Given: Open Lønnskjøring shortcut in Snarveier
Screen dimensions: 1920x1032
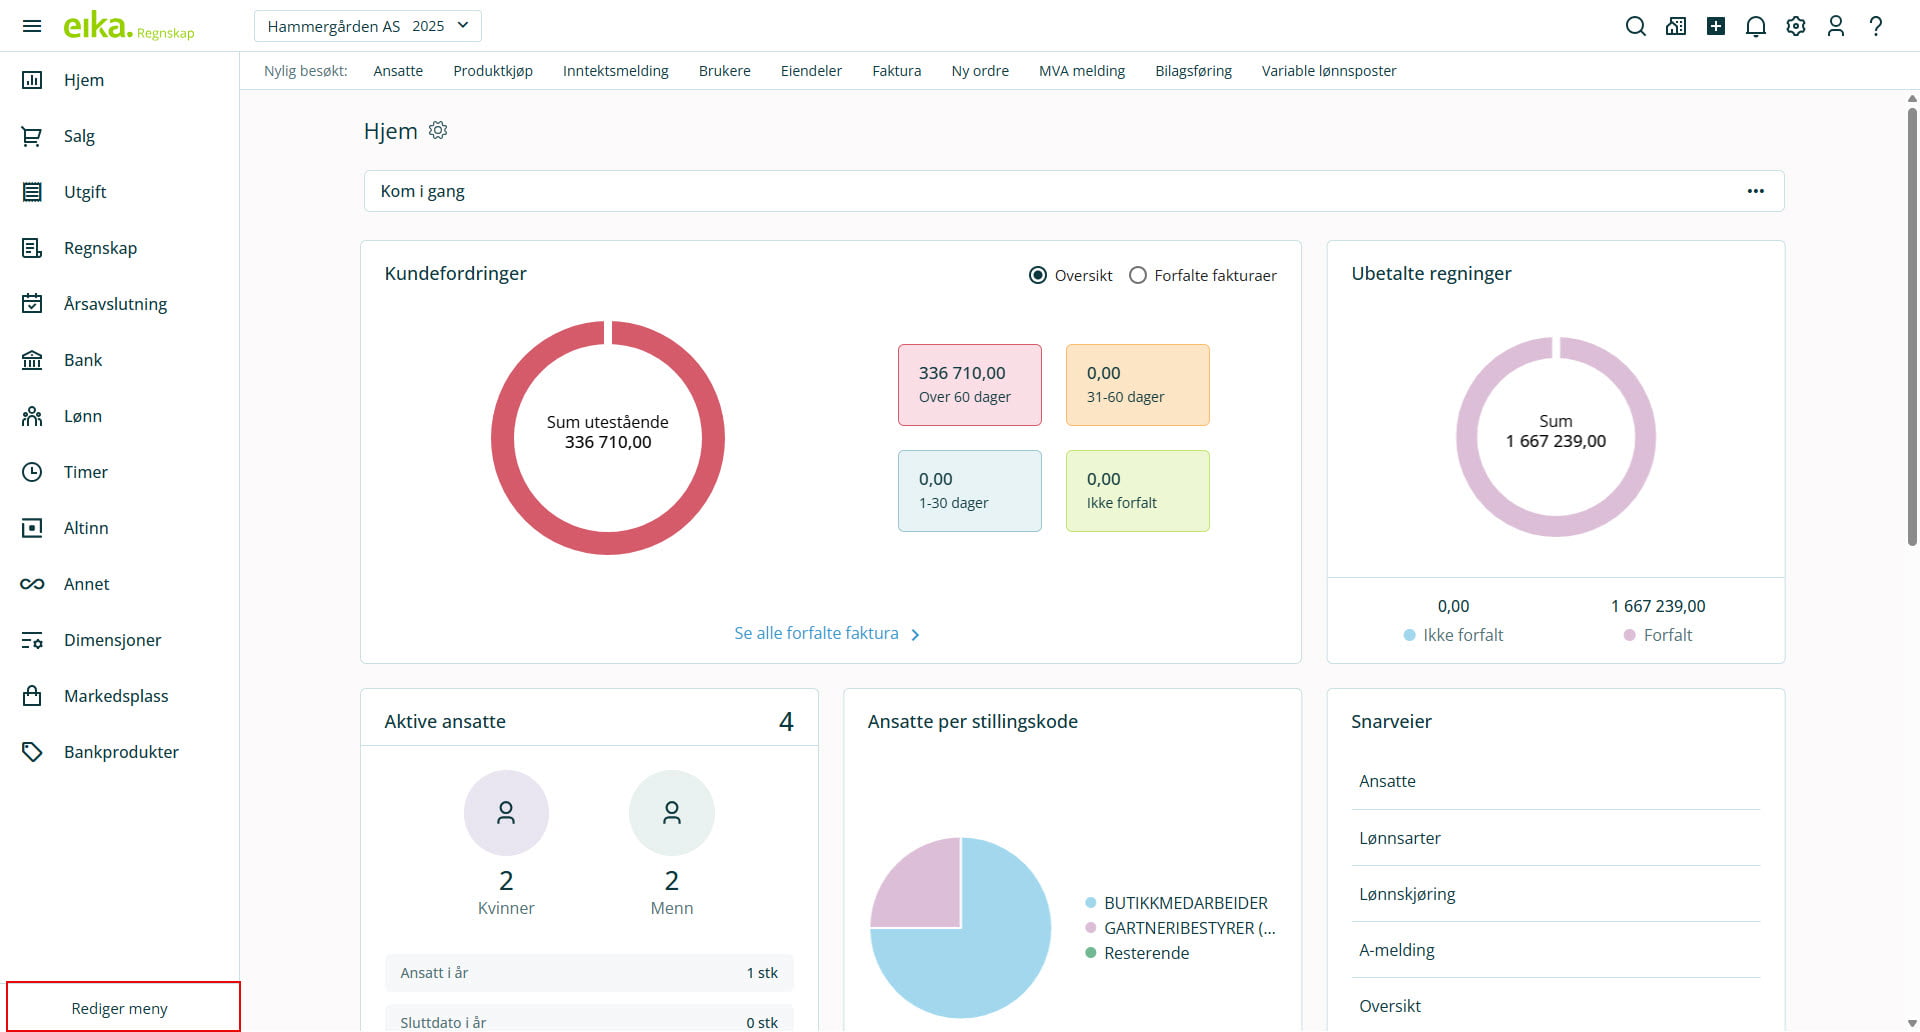Looking at the screenshot, I should tap(1406, 894).
